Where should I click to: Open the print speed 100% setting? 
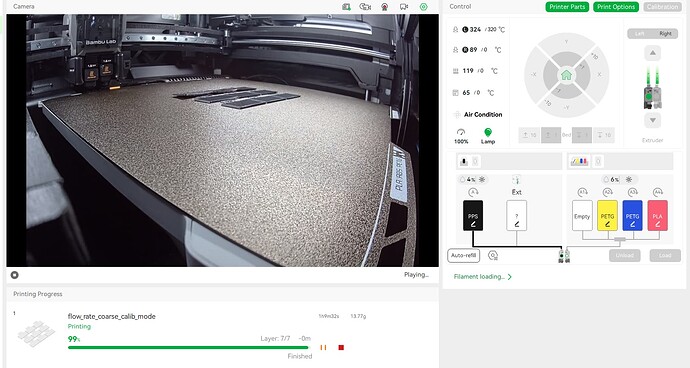[x=461, y=136]
